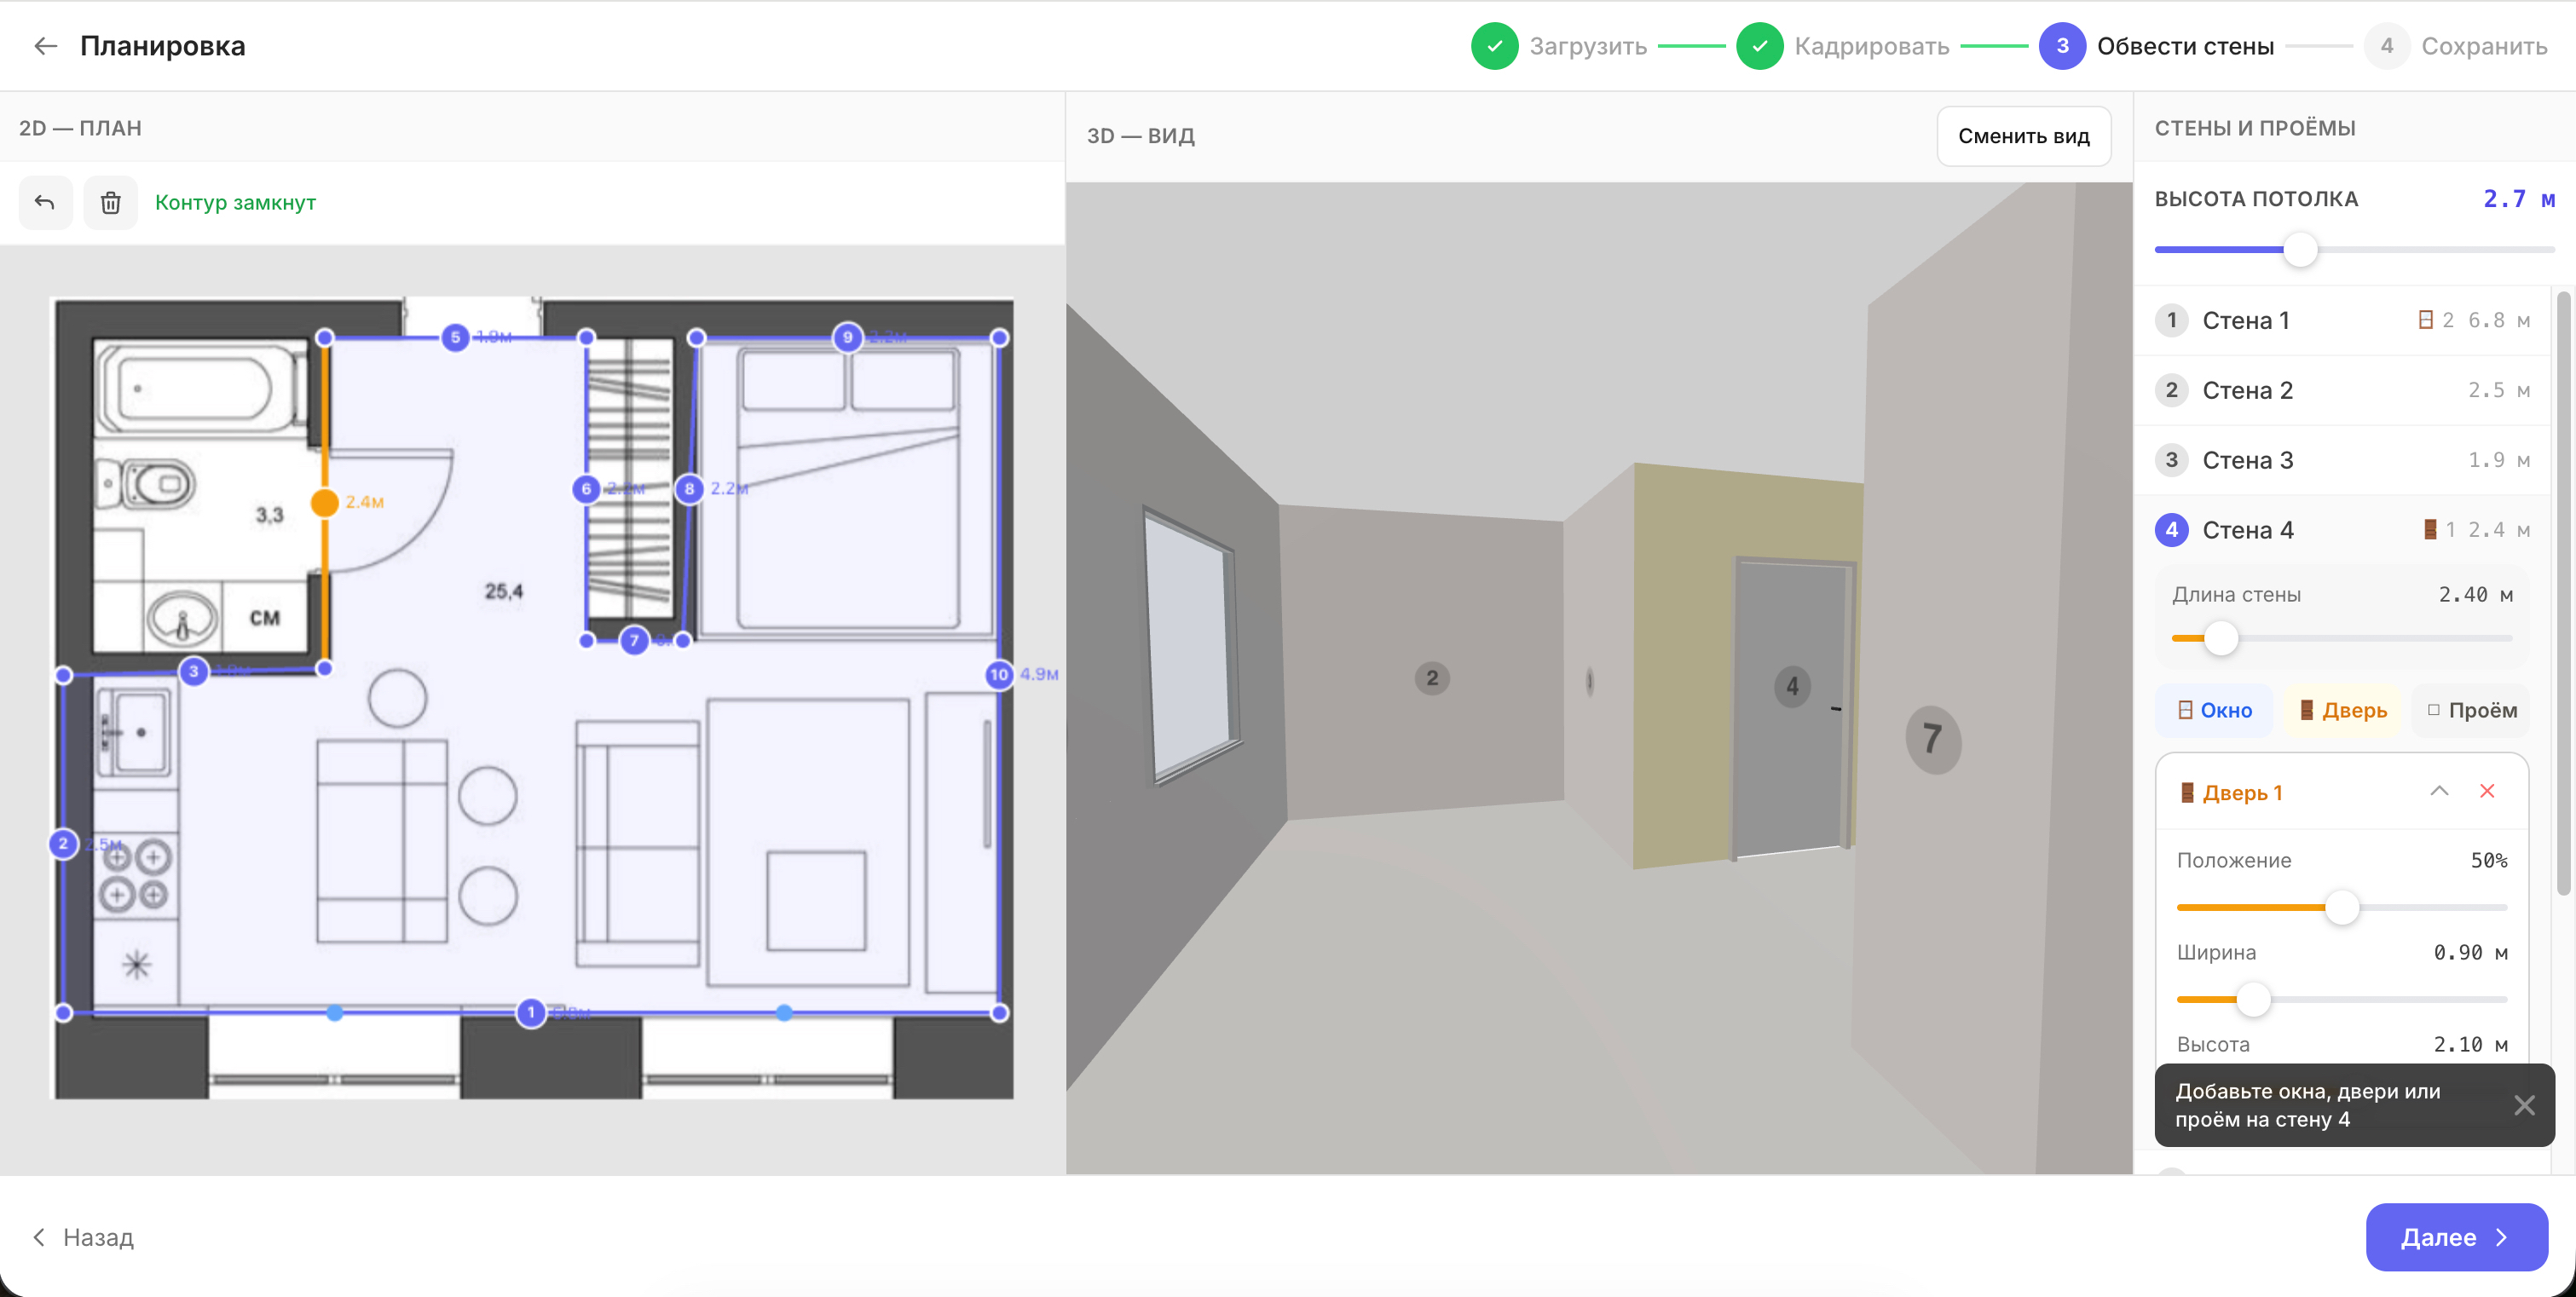Adjust the Длина стены slider
This screenshot has width=2576, height=1297.
[2220, 638]
